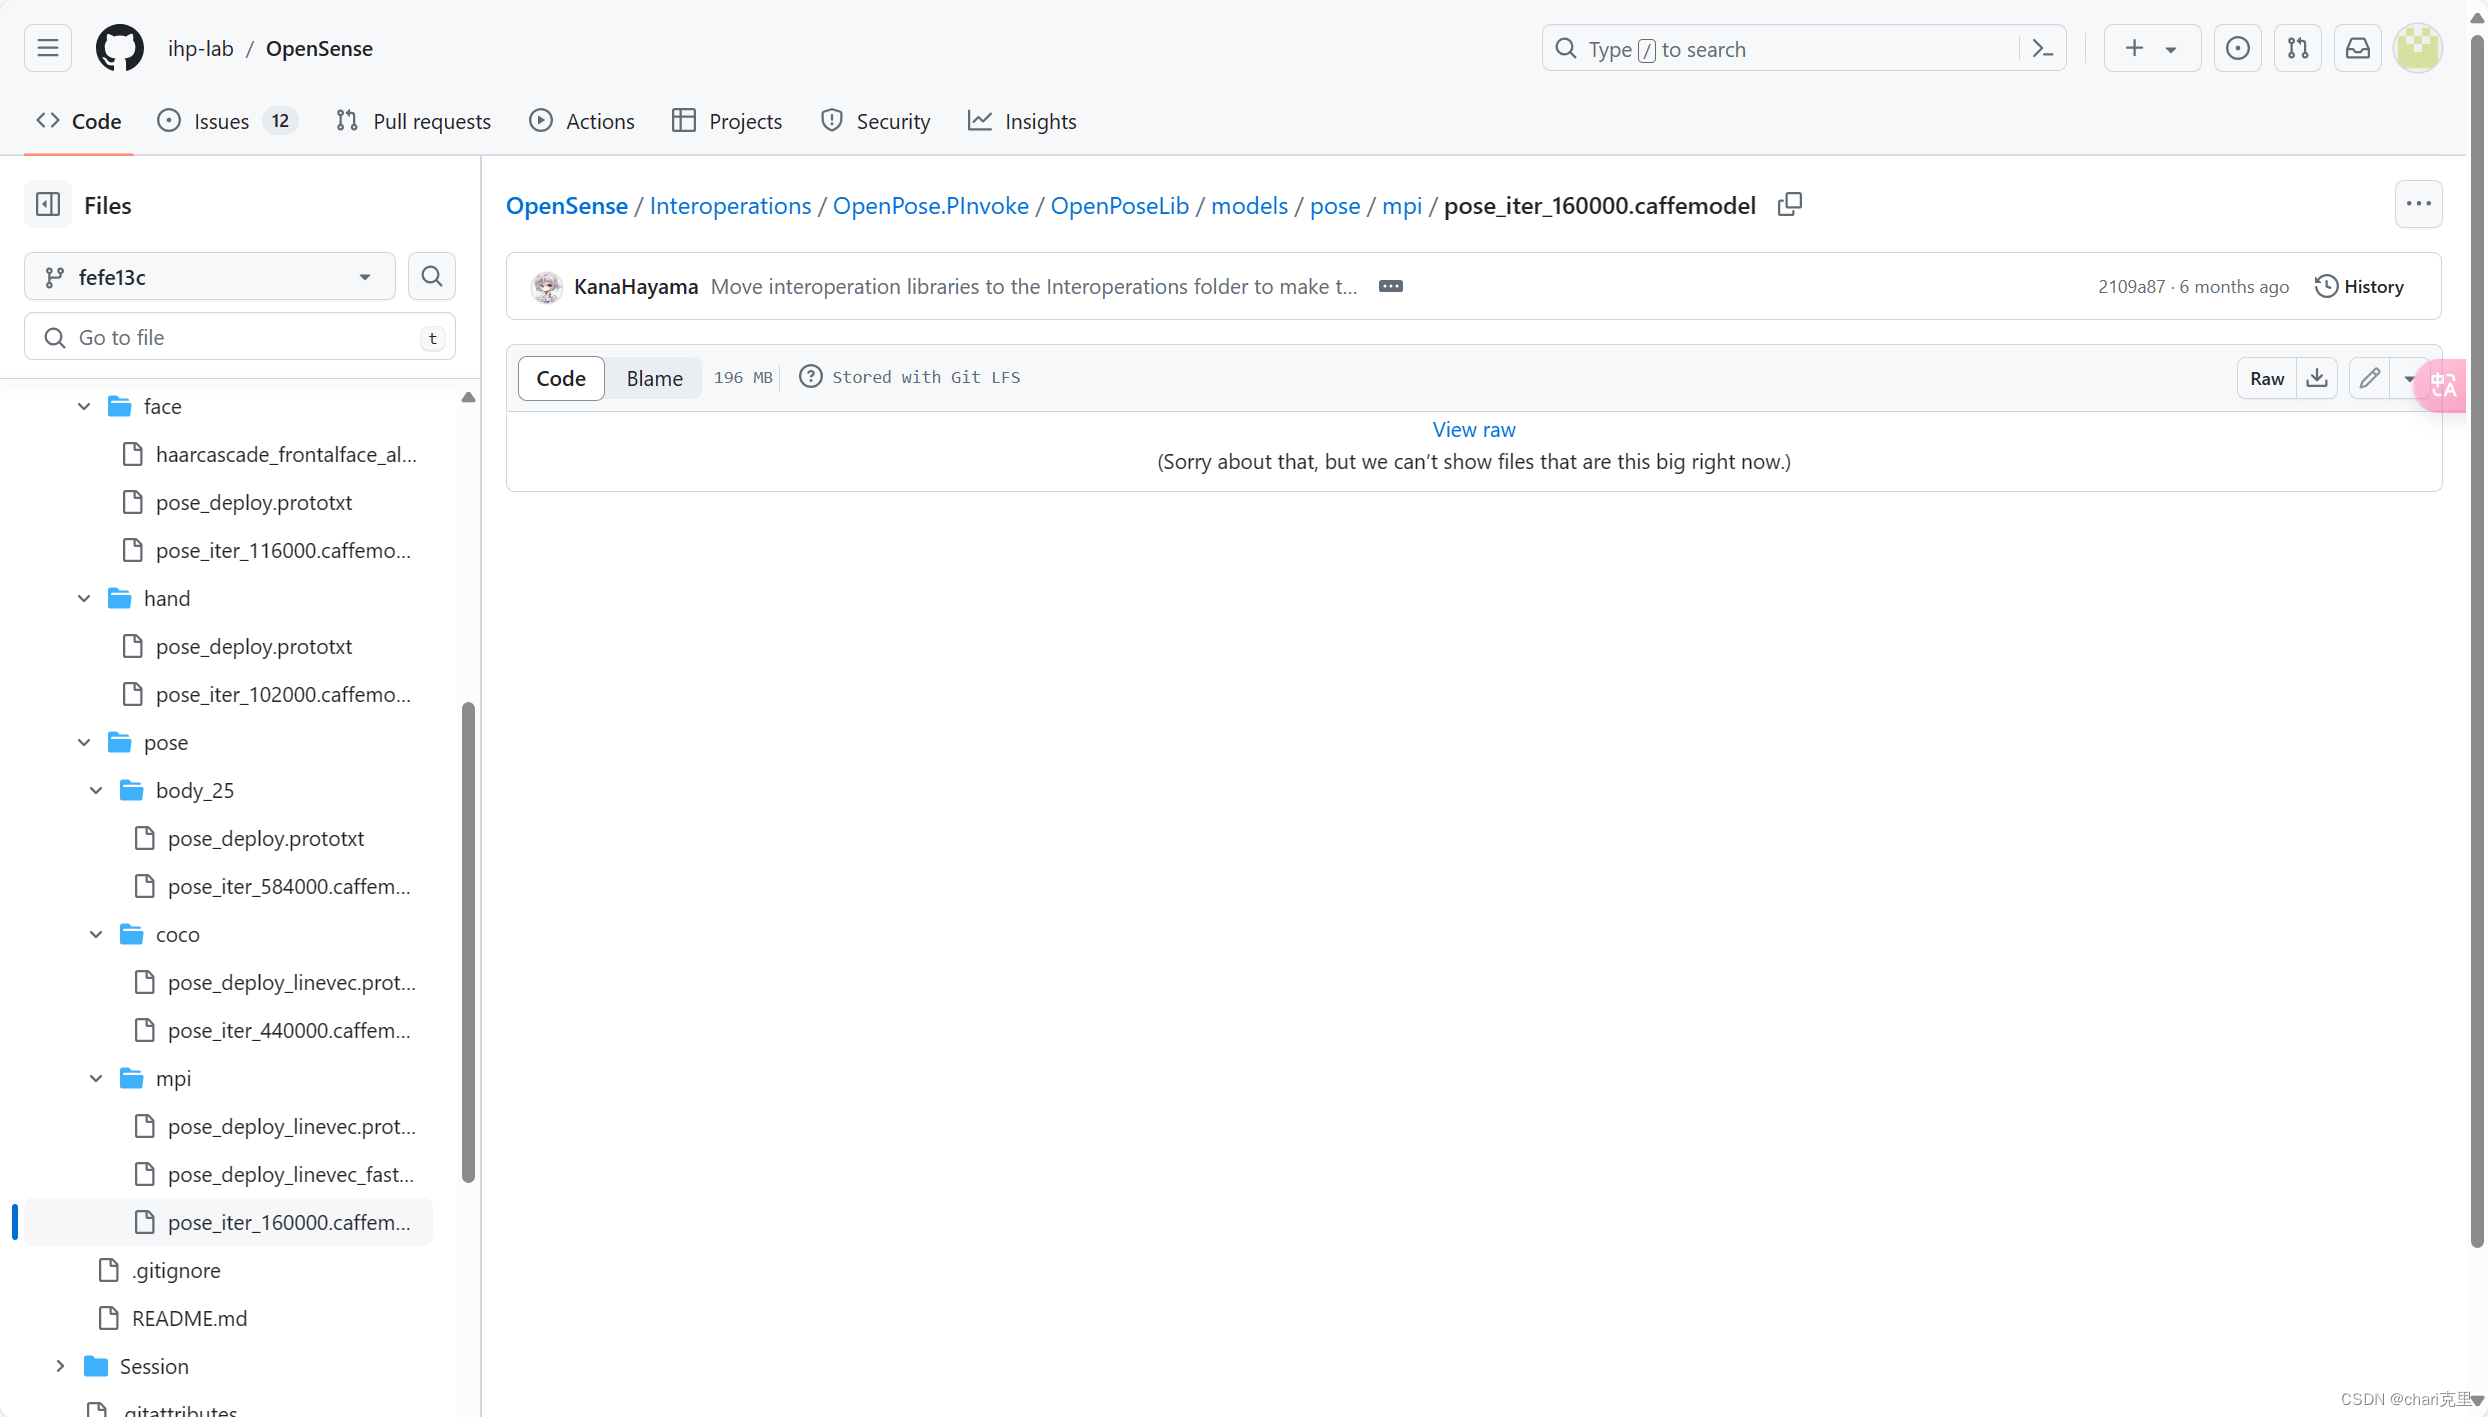Select the Blame tab in file viewer

click(654, 378)
